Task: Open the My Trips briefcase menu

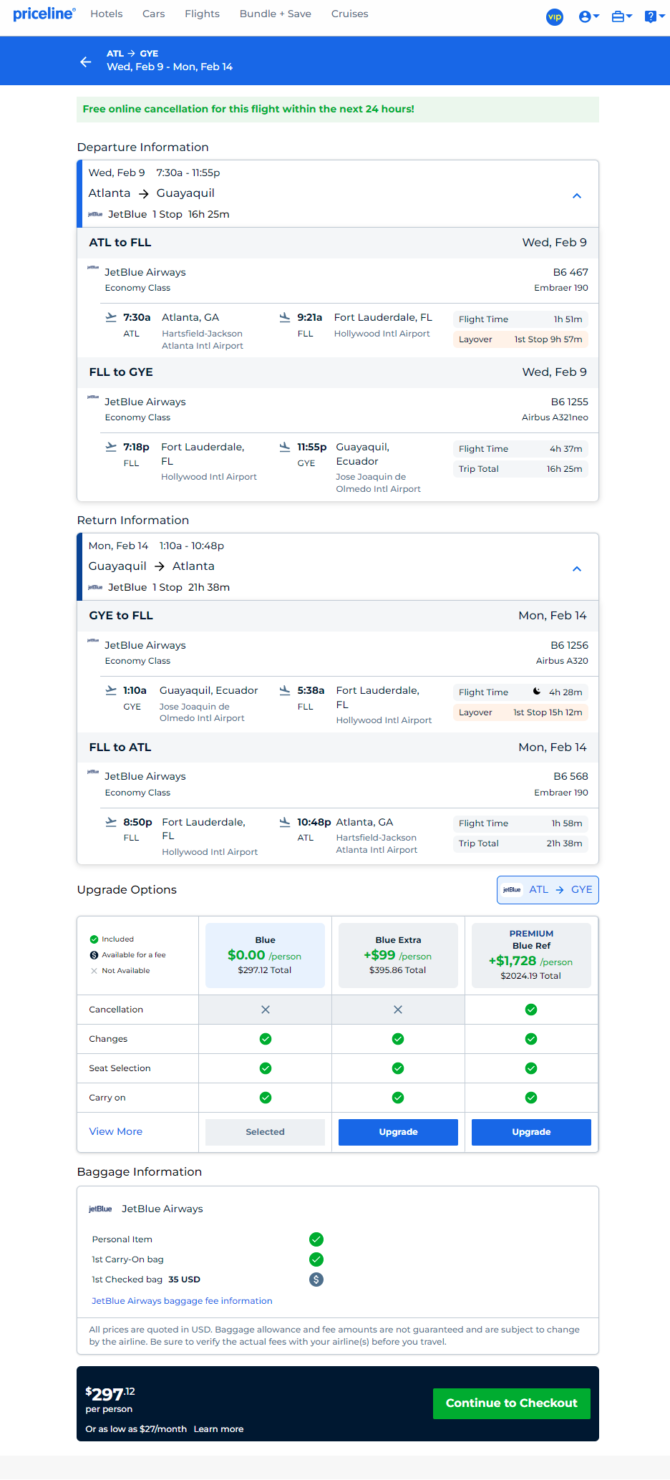Action: (622, 16)
